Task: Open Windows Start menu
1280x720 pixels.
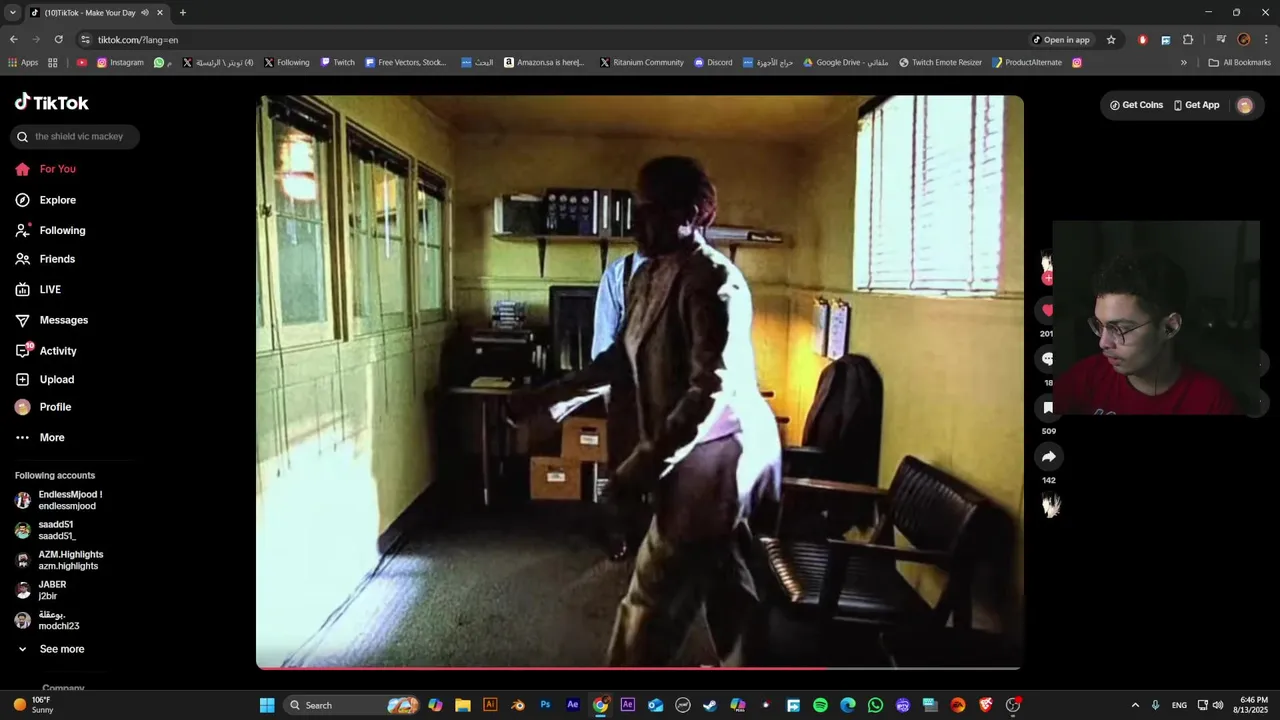Action: [267, 705]
